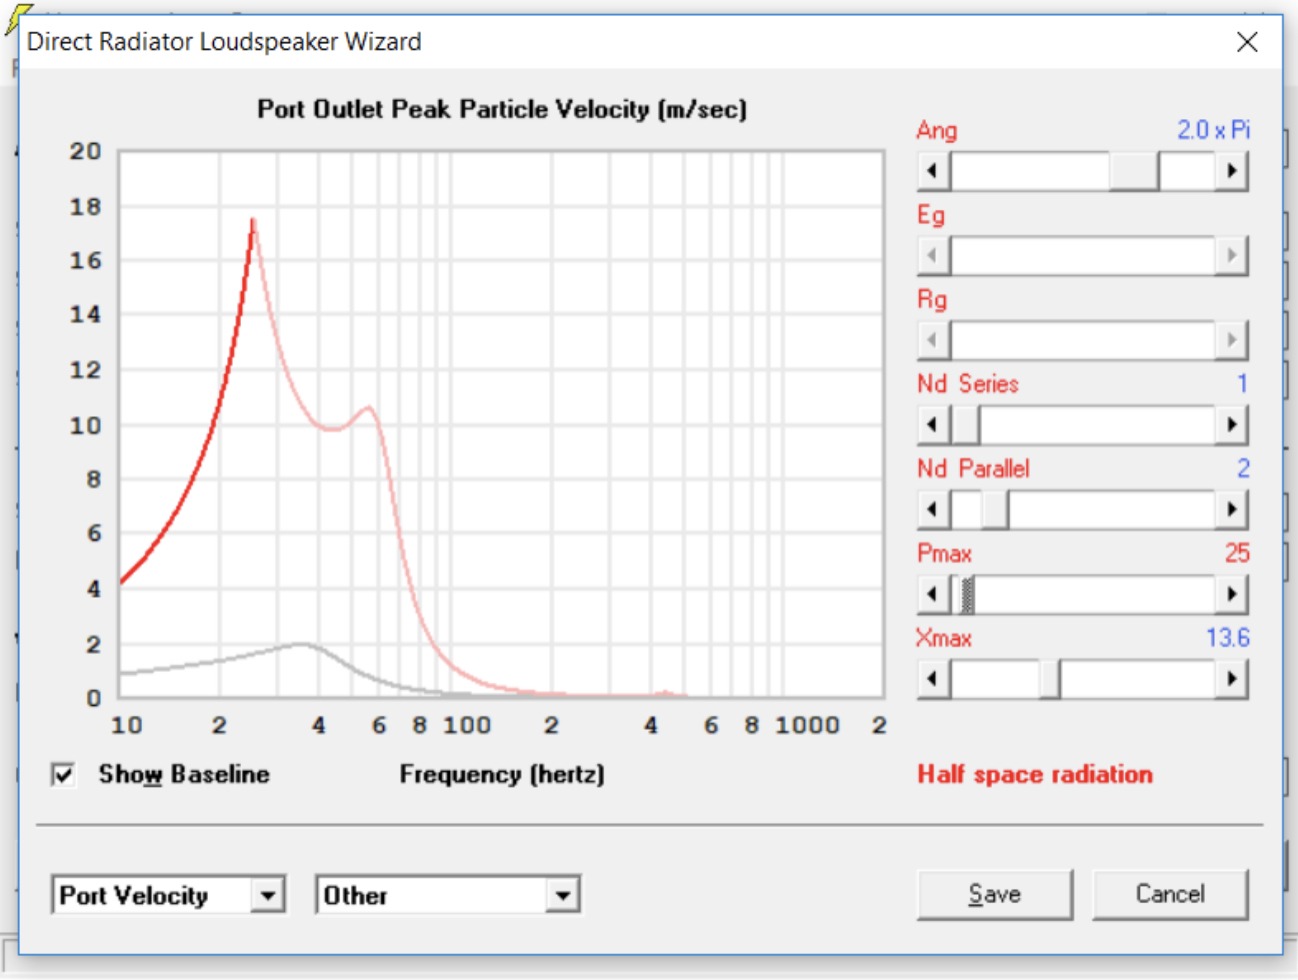The image size is (1298, 980).
Task: Click the Ang value 2.0 x Pi
Action: pyautogui.click(x=1213, y=130)
